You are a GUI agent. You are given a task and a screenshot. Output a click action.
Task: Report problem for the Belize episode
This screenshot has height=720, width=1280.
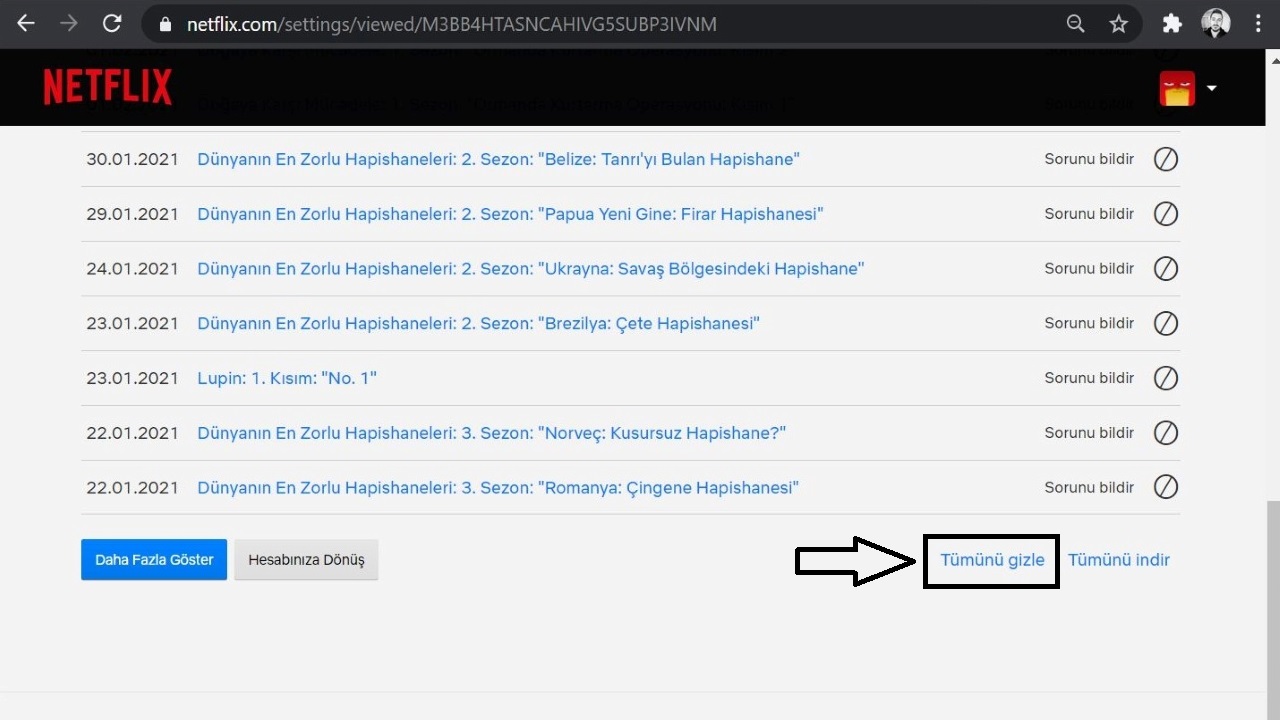click(1089, 159)
